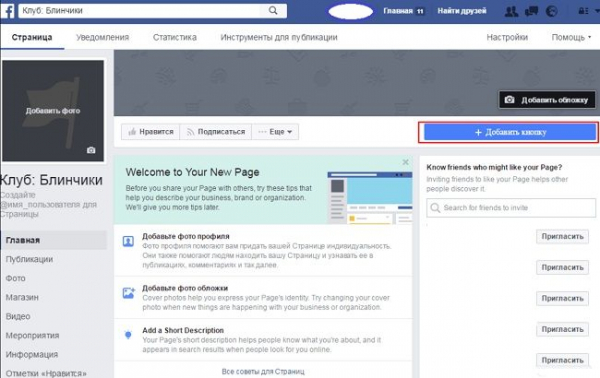This screenshot has height=378, width=600.
Task: Click Найти друзей in top bar
Action: pyautogui.click(x=462, y=11)
